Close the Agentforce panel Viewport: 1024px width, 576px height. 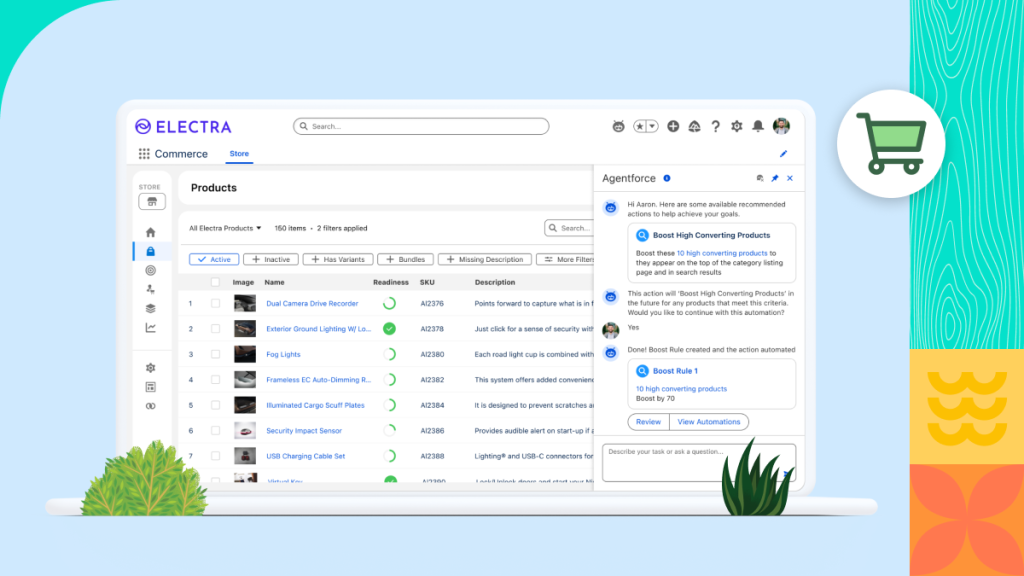tap(790, 178)
